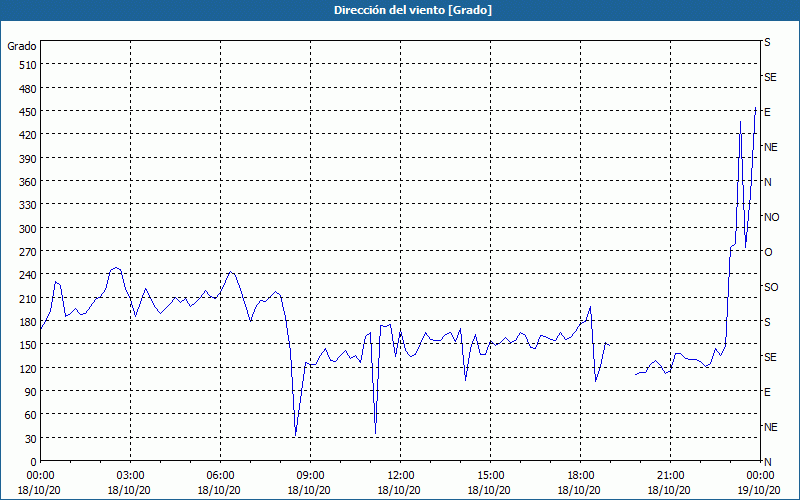
Task: Click the NO compass label
Action: coord(771,217)
